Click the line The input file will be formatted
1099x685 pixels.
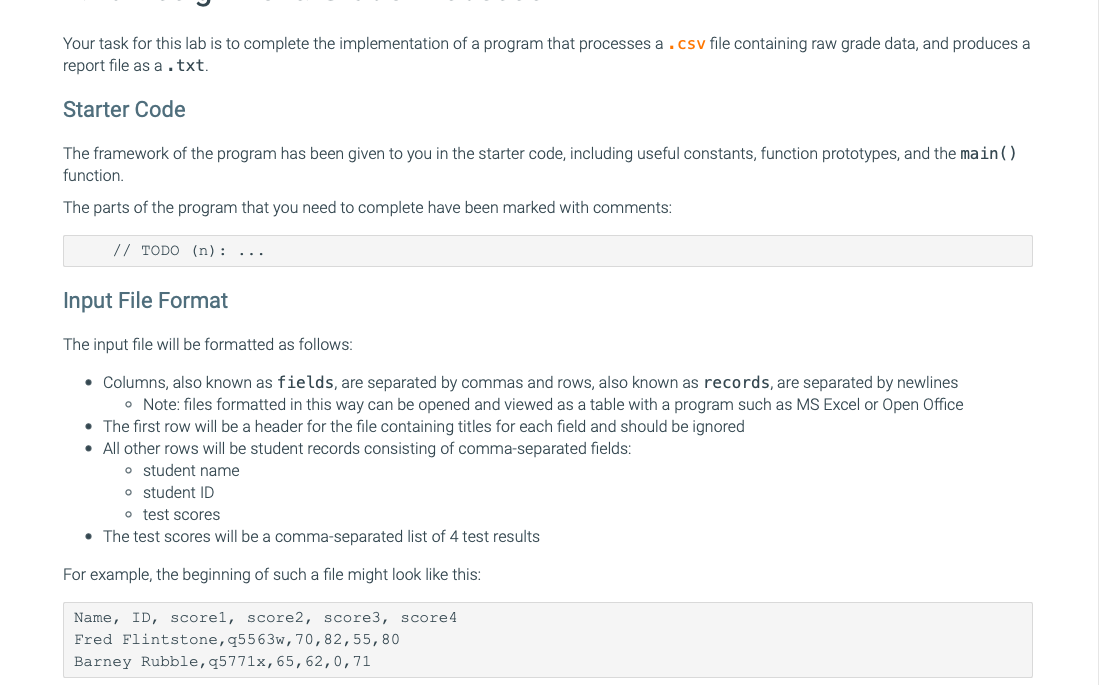(207, 345)
